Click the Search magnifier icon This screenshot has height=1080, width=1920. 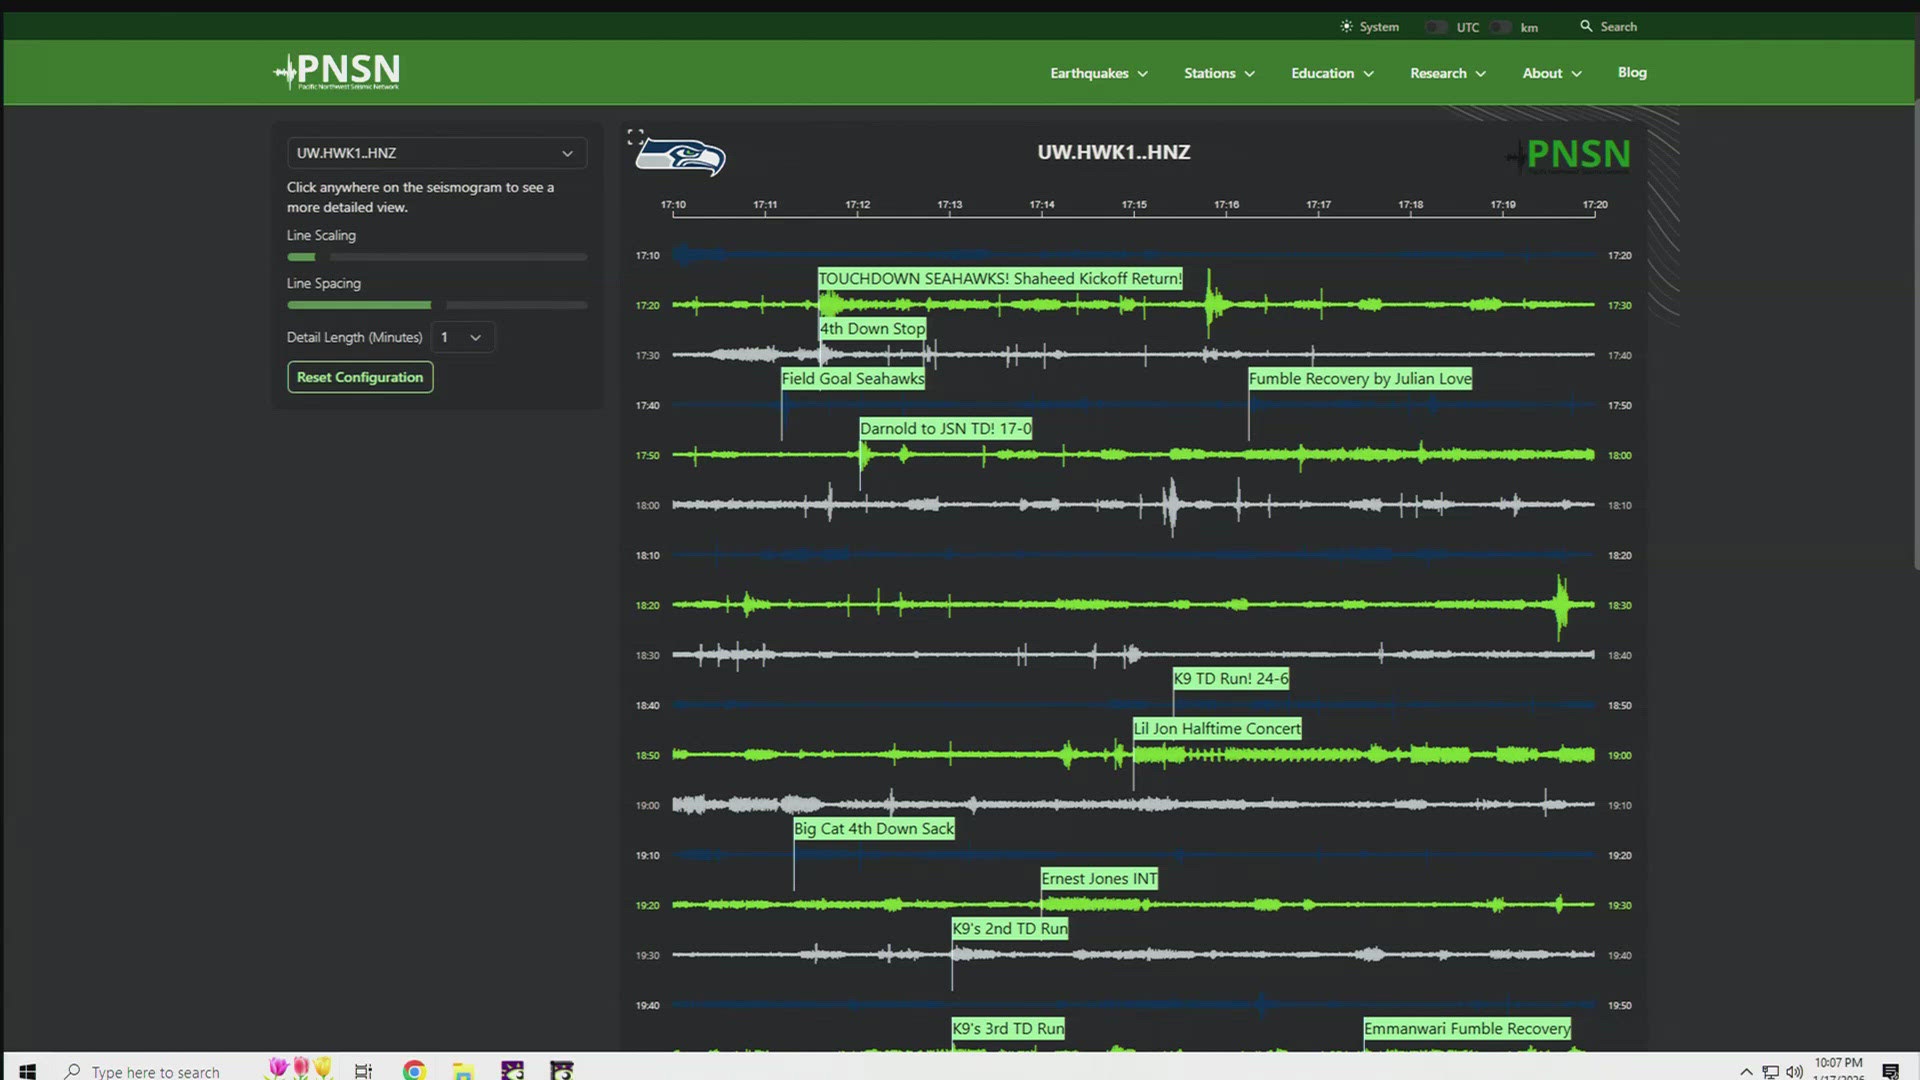pyautogui.click(x=1586, y=27)
